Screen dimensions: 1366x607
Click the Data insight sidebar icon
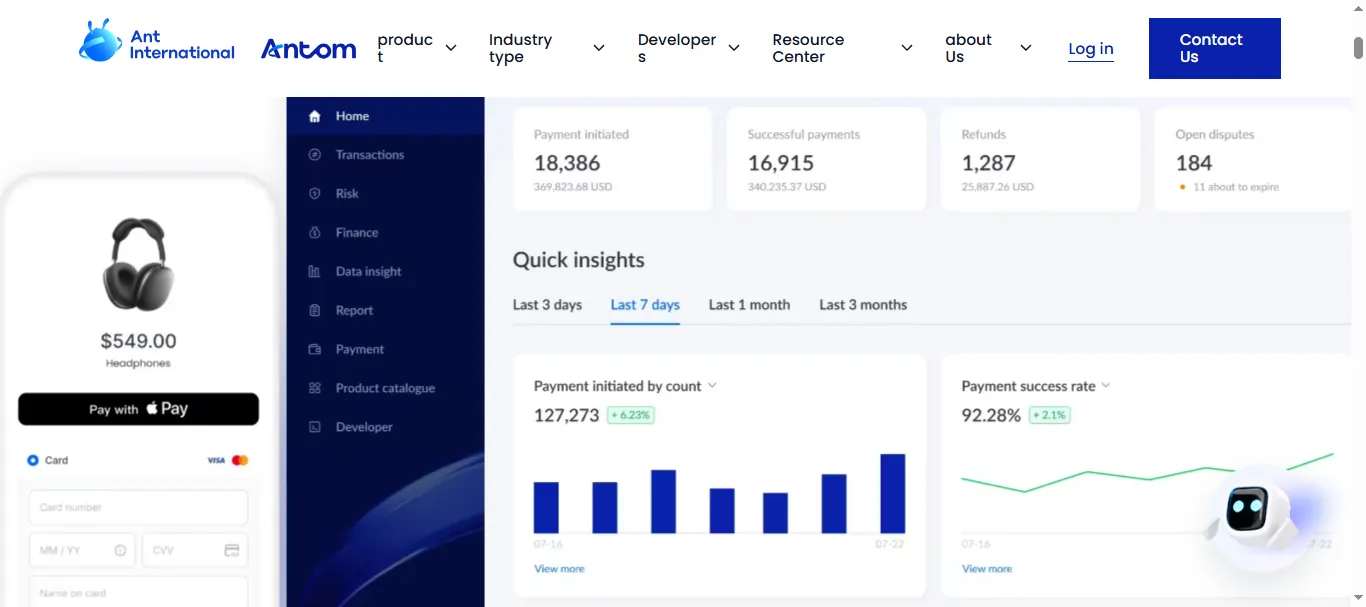point(315,272)
